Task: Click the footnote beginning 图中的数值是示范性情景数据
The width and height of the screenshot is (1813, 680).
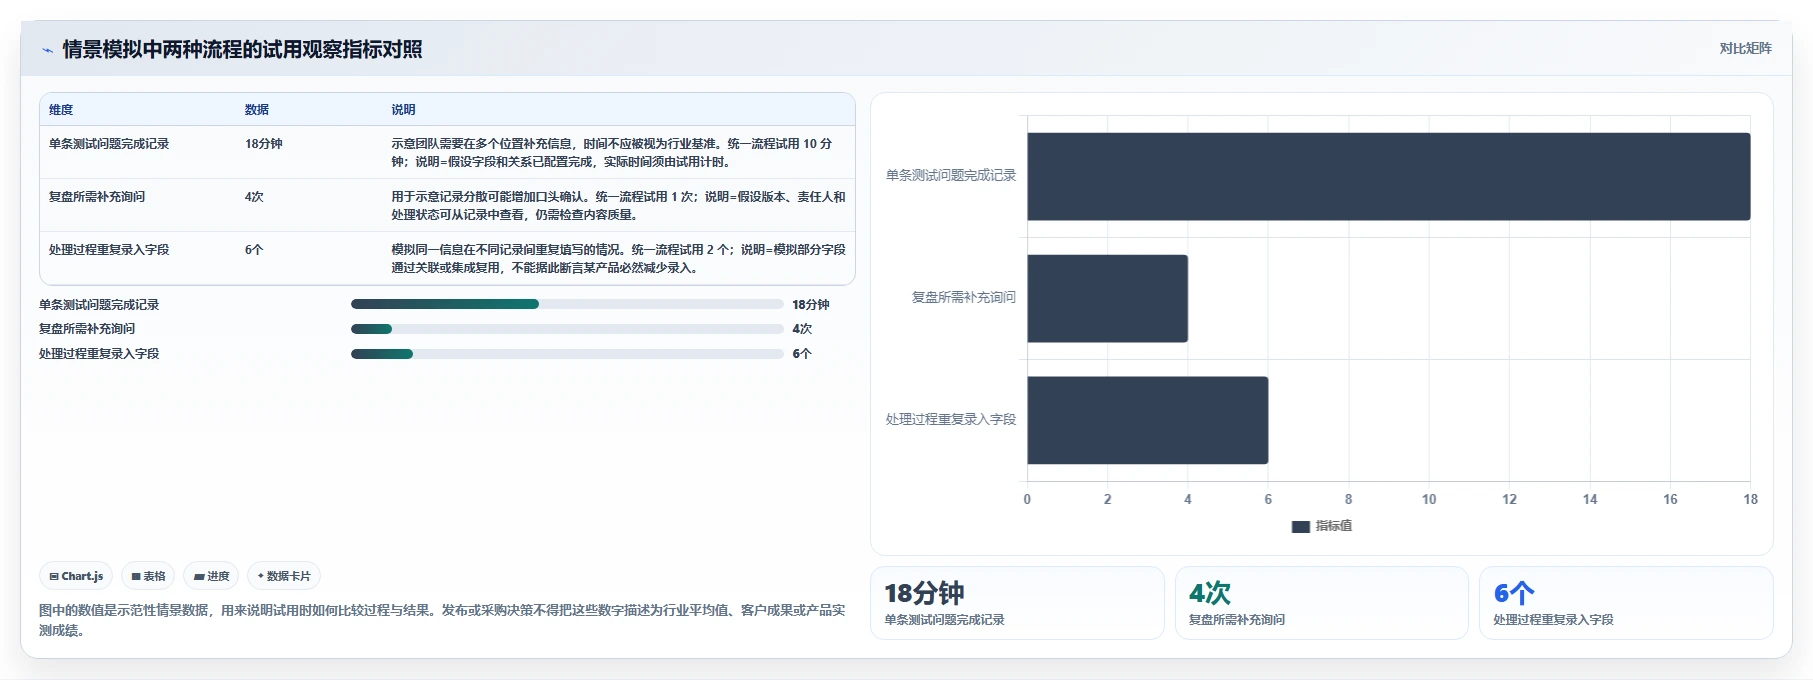Action: tap(442, 620)
